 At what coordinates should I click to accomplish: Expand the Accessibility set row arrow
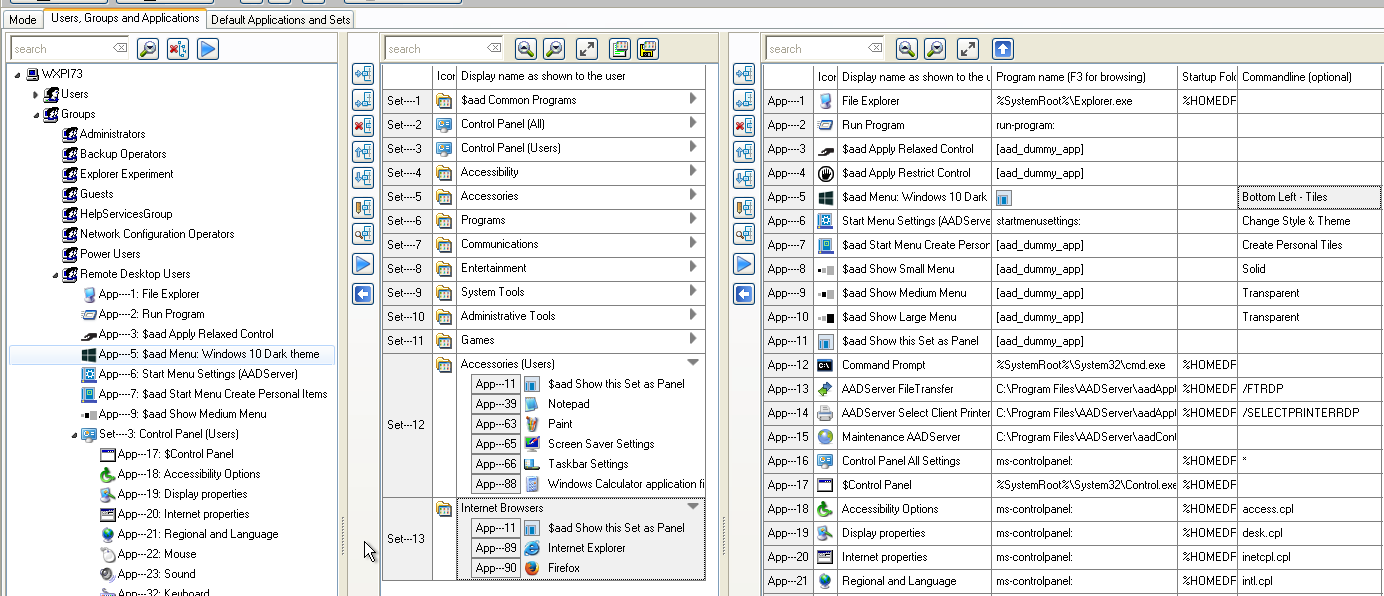693,172
